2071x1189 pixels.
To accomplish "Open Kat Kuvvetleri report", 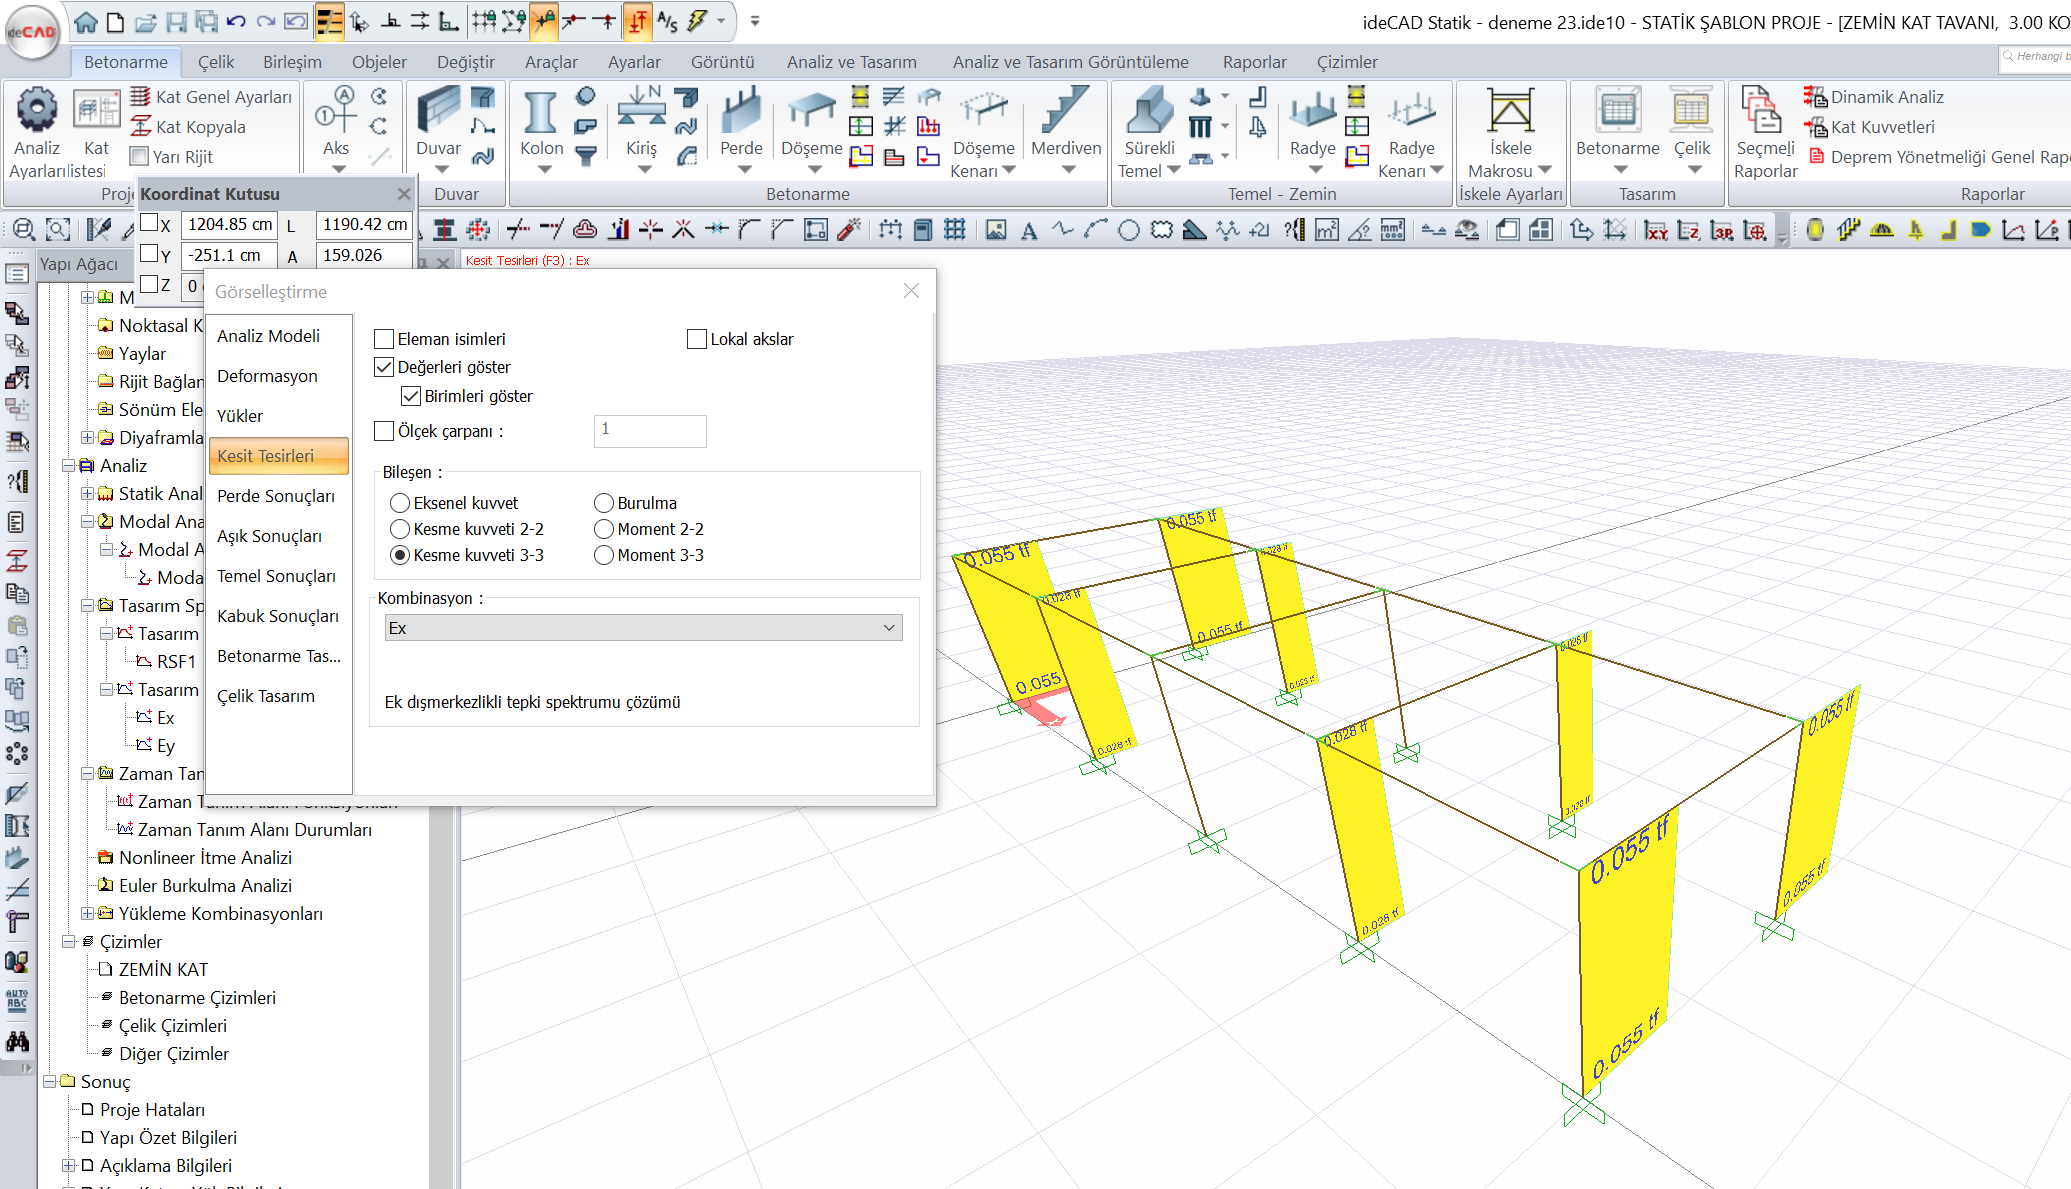I will pos(1869,127).
